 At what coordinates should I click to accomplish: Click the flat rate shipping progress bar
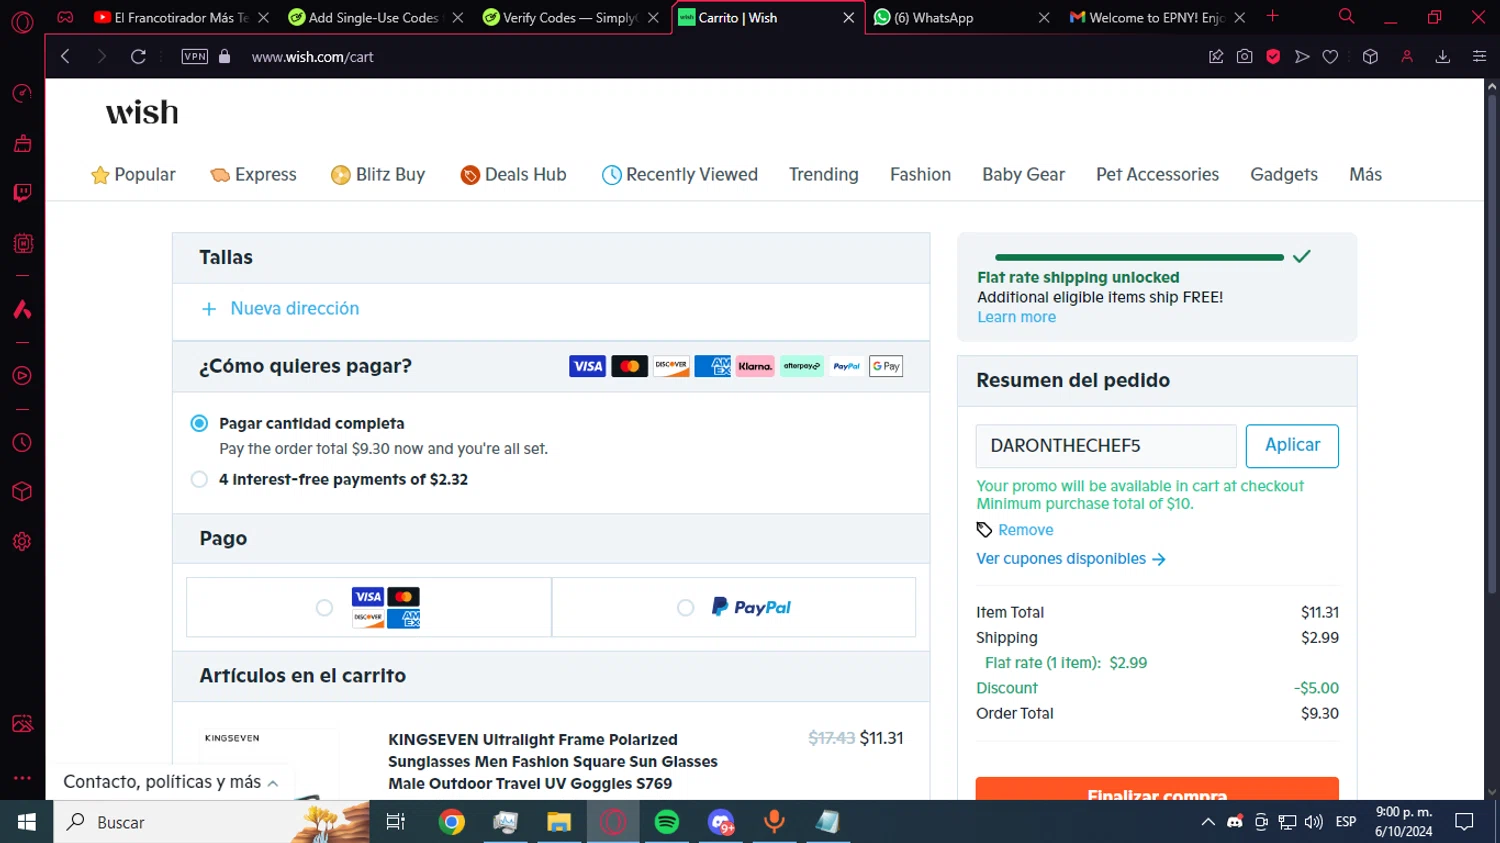[1139, 257]
